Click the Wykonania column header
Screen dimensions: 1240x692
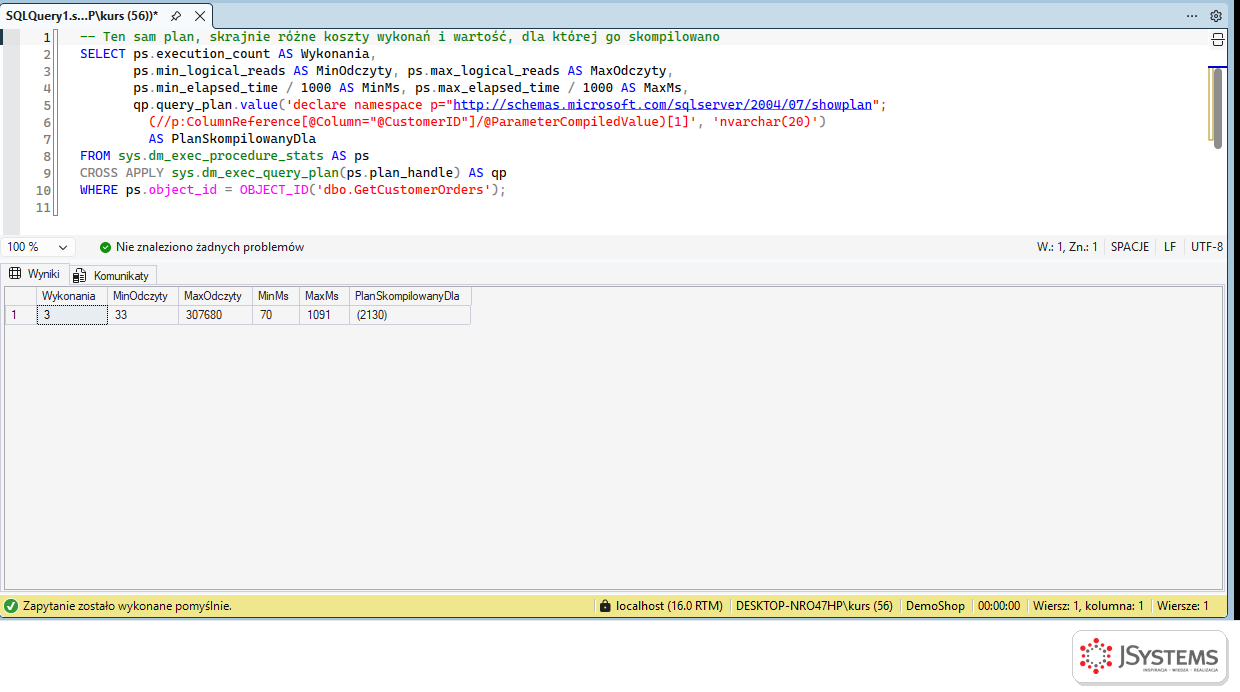[72, 296]
